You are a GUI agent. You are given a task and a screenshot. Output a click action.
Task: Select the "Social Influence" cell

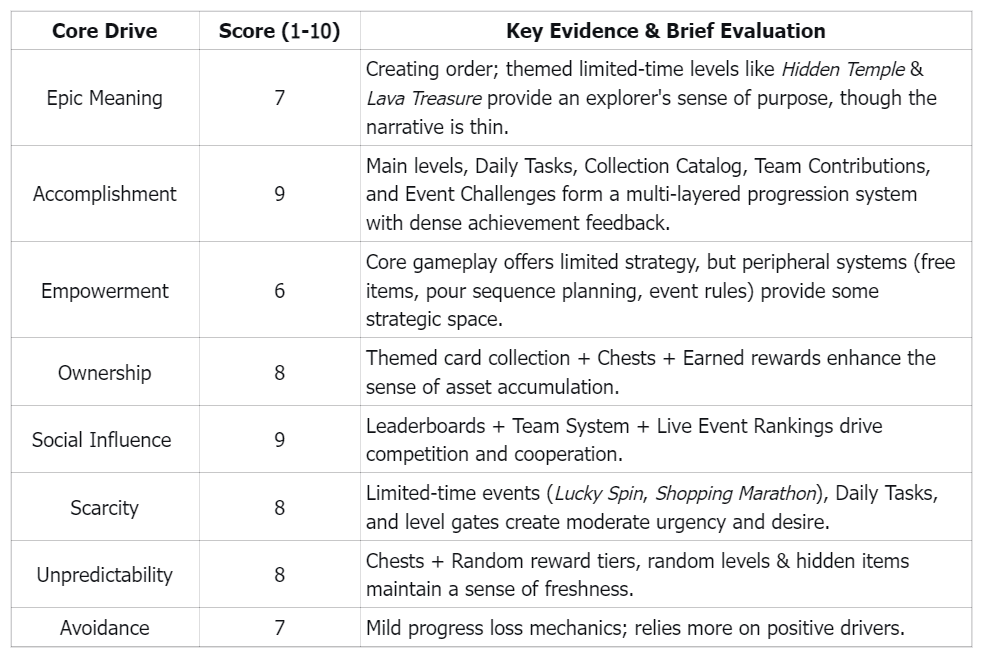click(101, 440)
